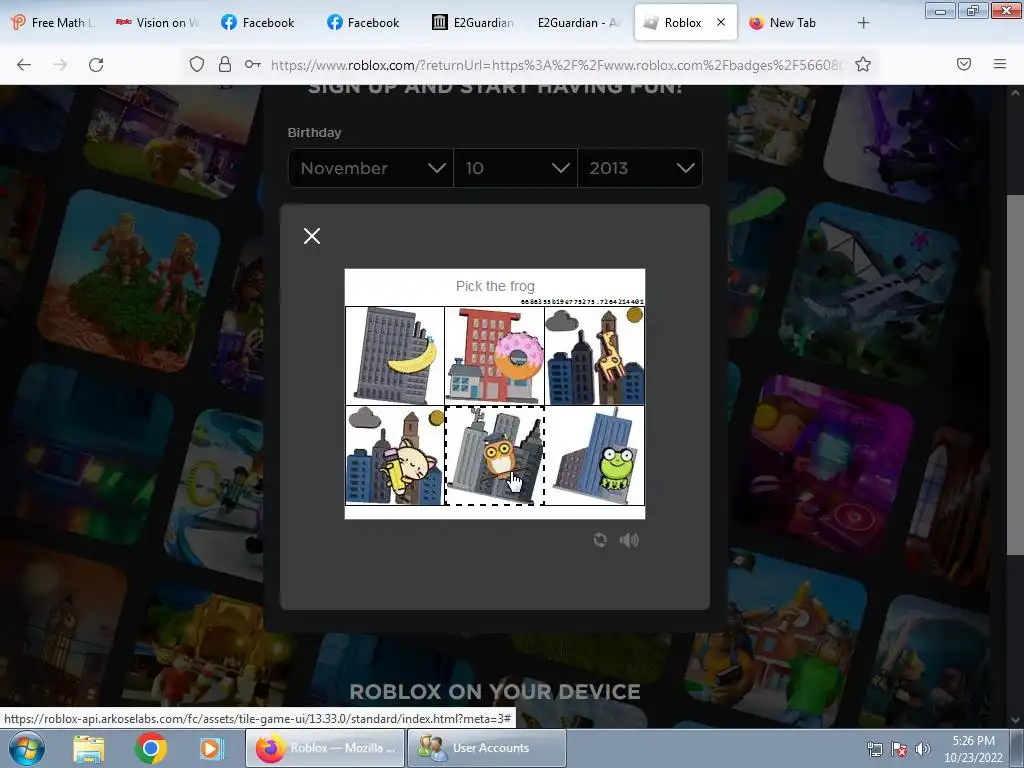This screenshot has width=1024, height=768.
Task: Launch Google Chrome from taskbar
Action: (x=150, y=748)
